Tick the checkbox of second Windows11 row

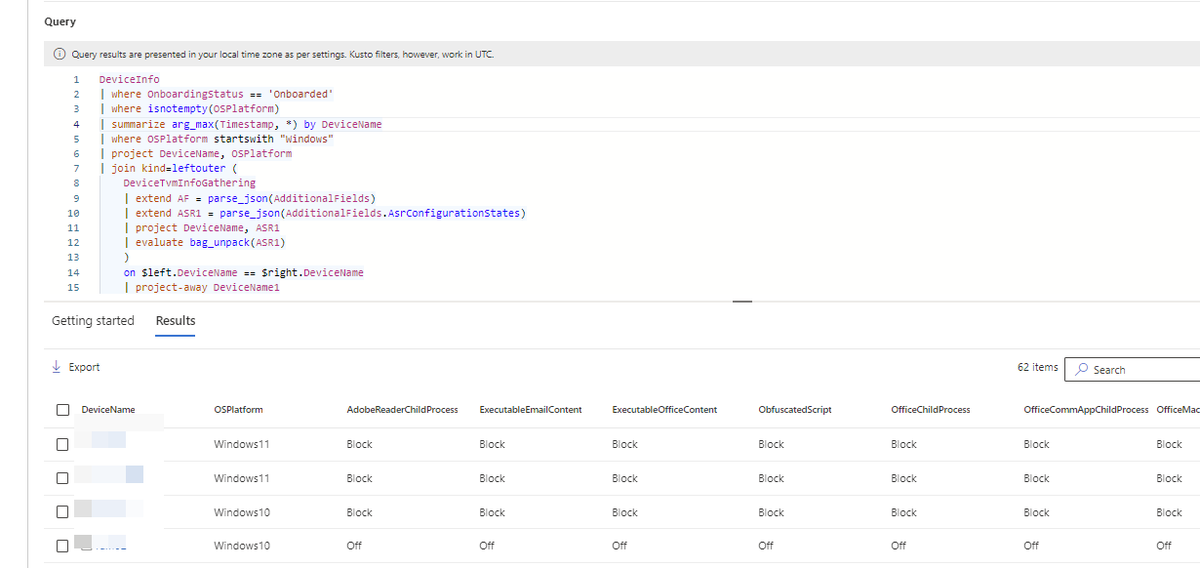click(x=62, y=478)
